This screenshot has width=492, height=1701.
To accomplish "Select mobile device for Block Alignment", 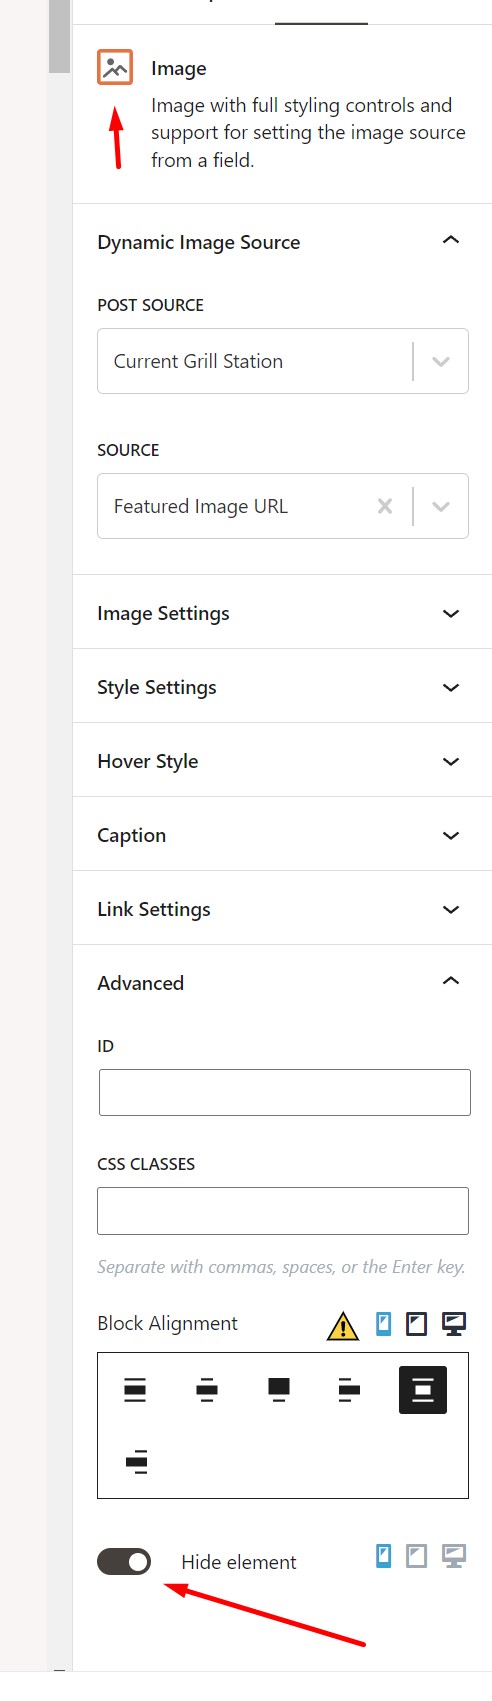I will click(383, 1324).
